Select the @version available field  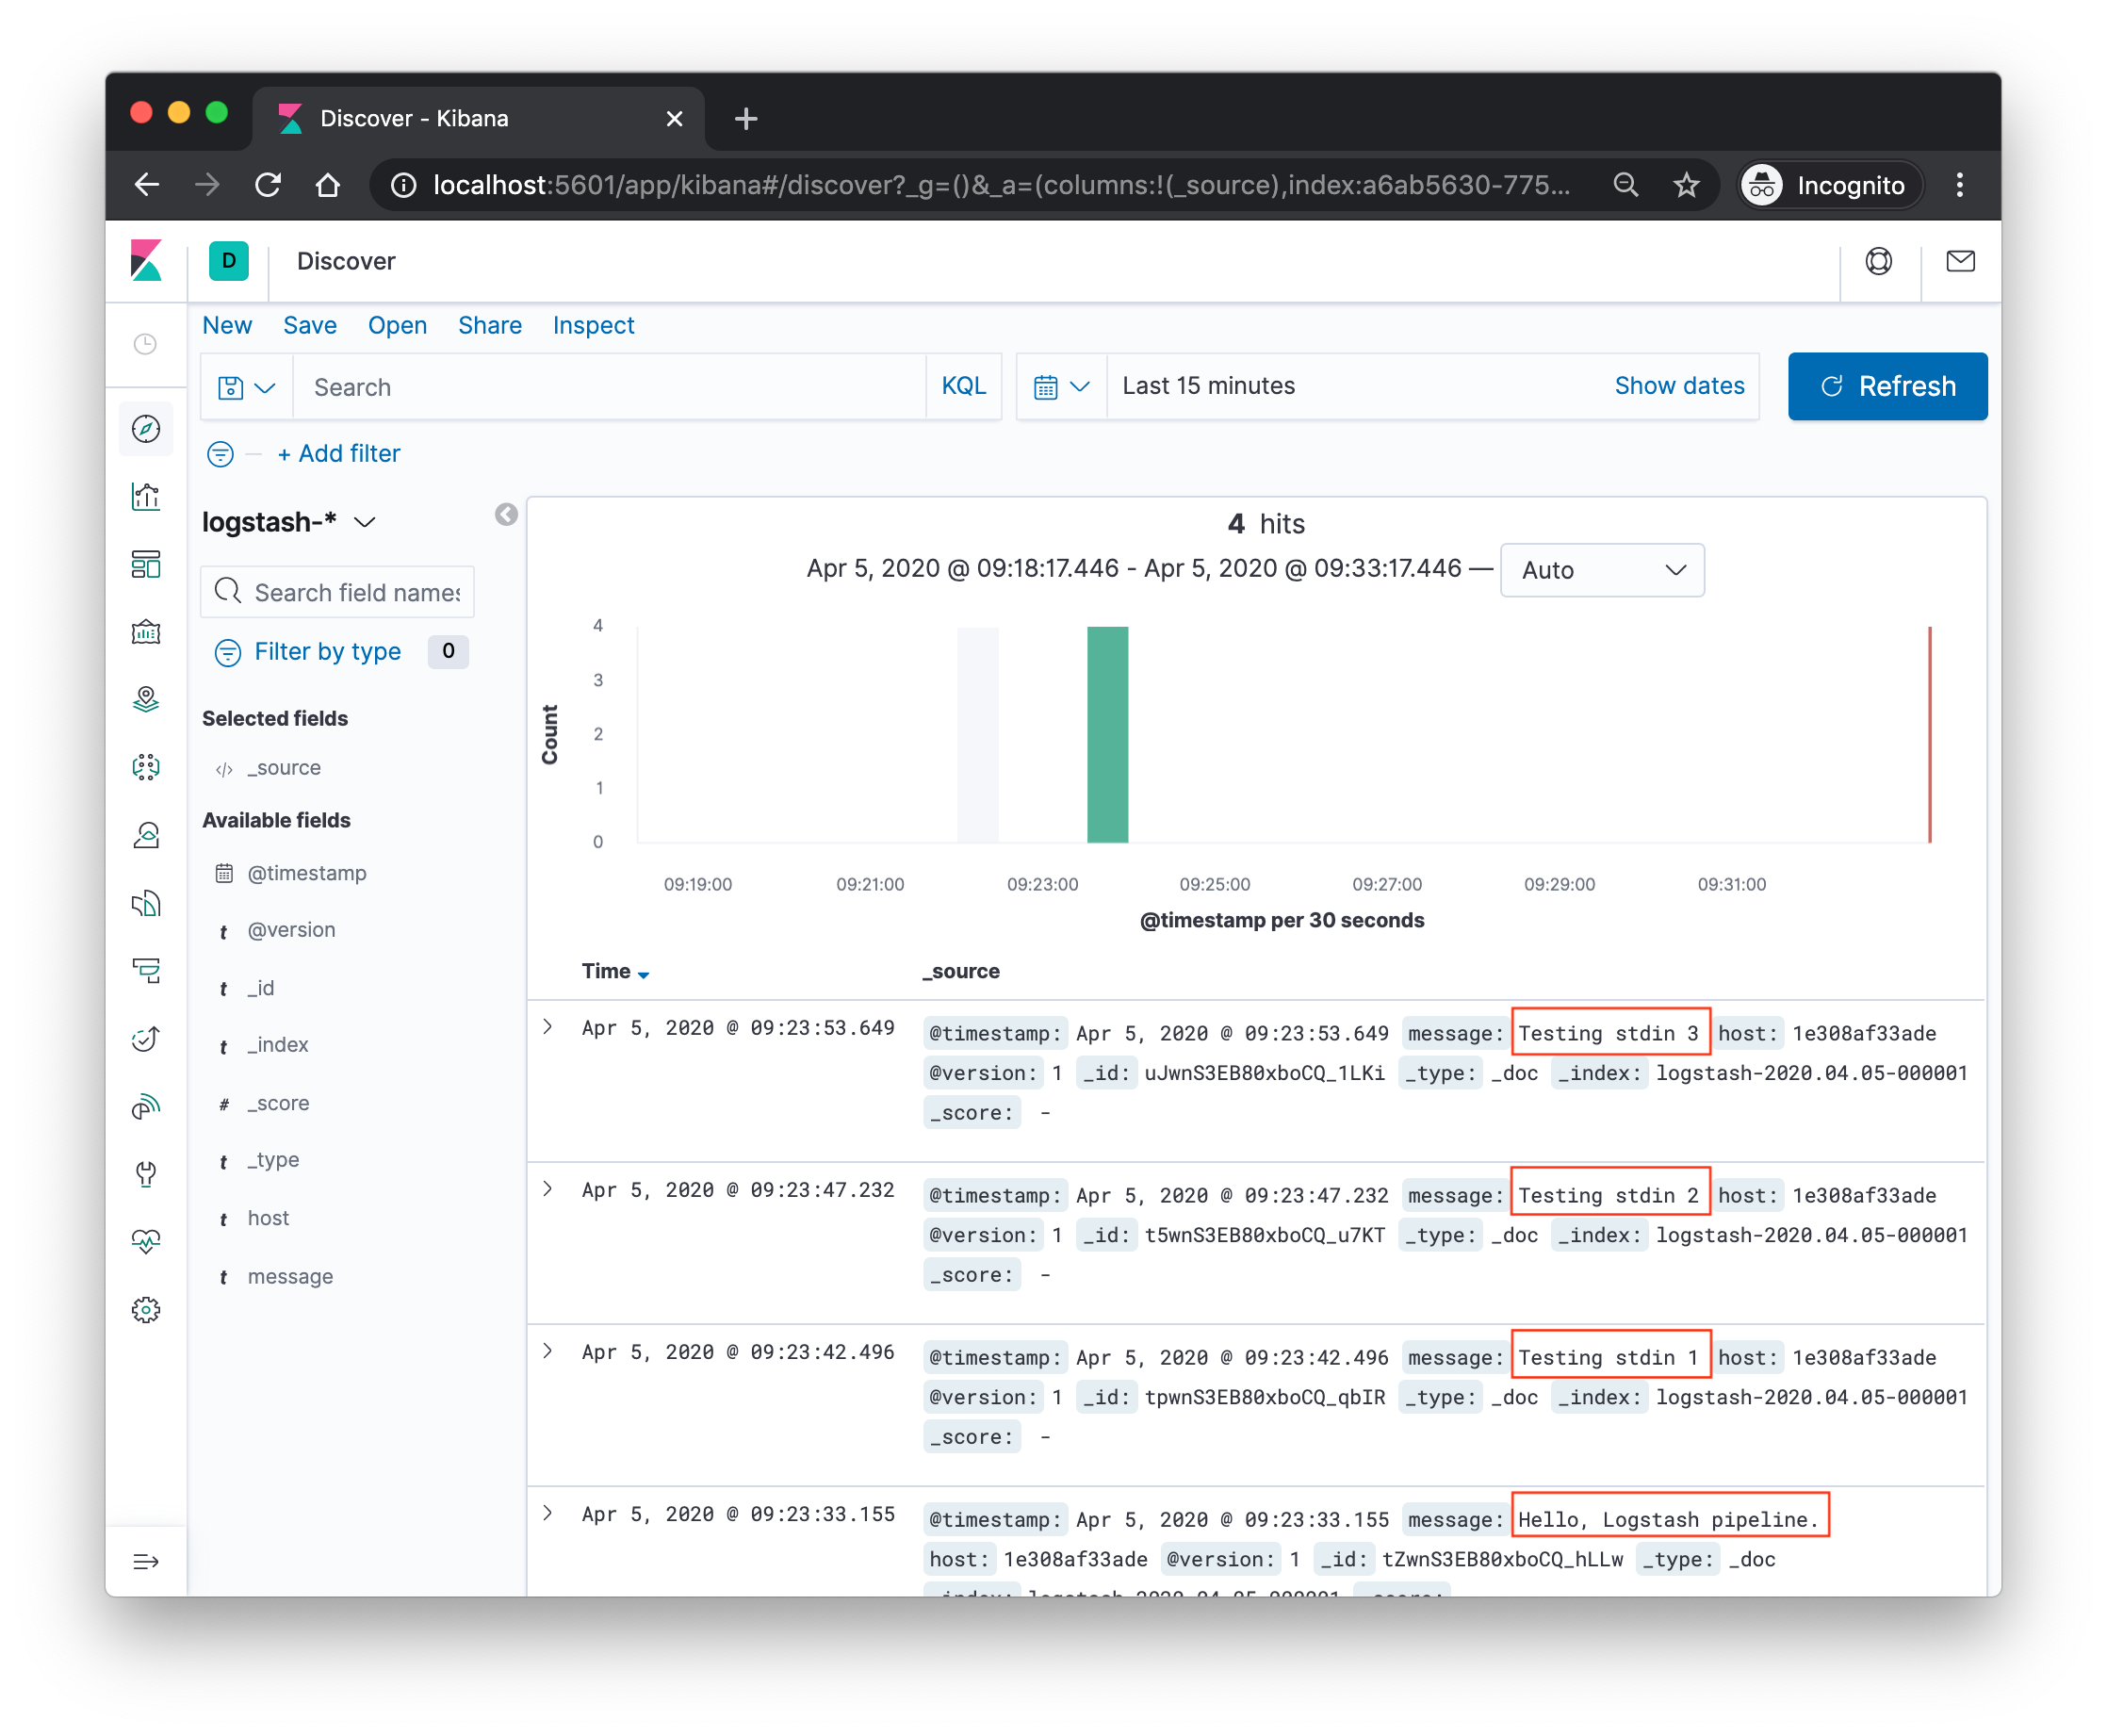[291, 930]
